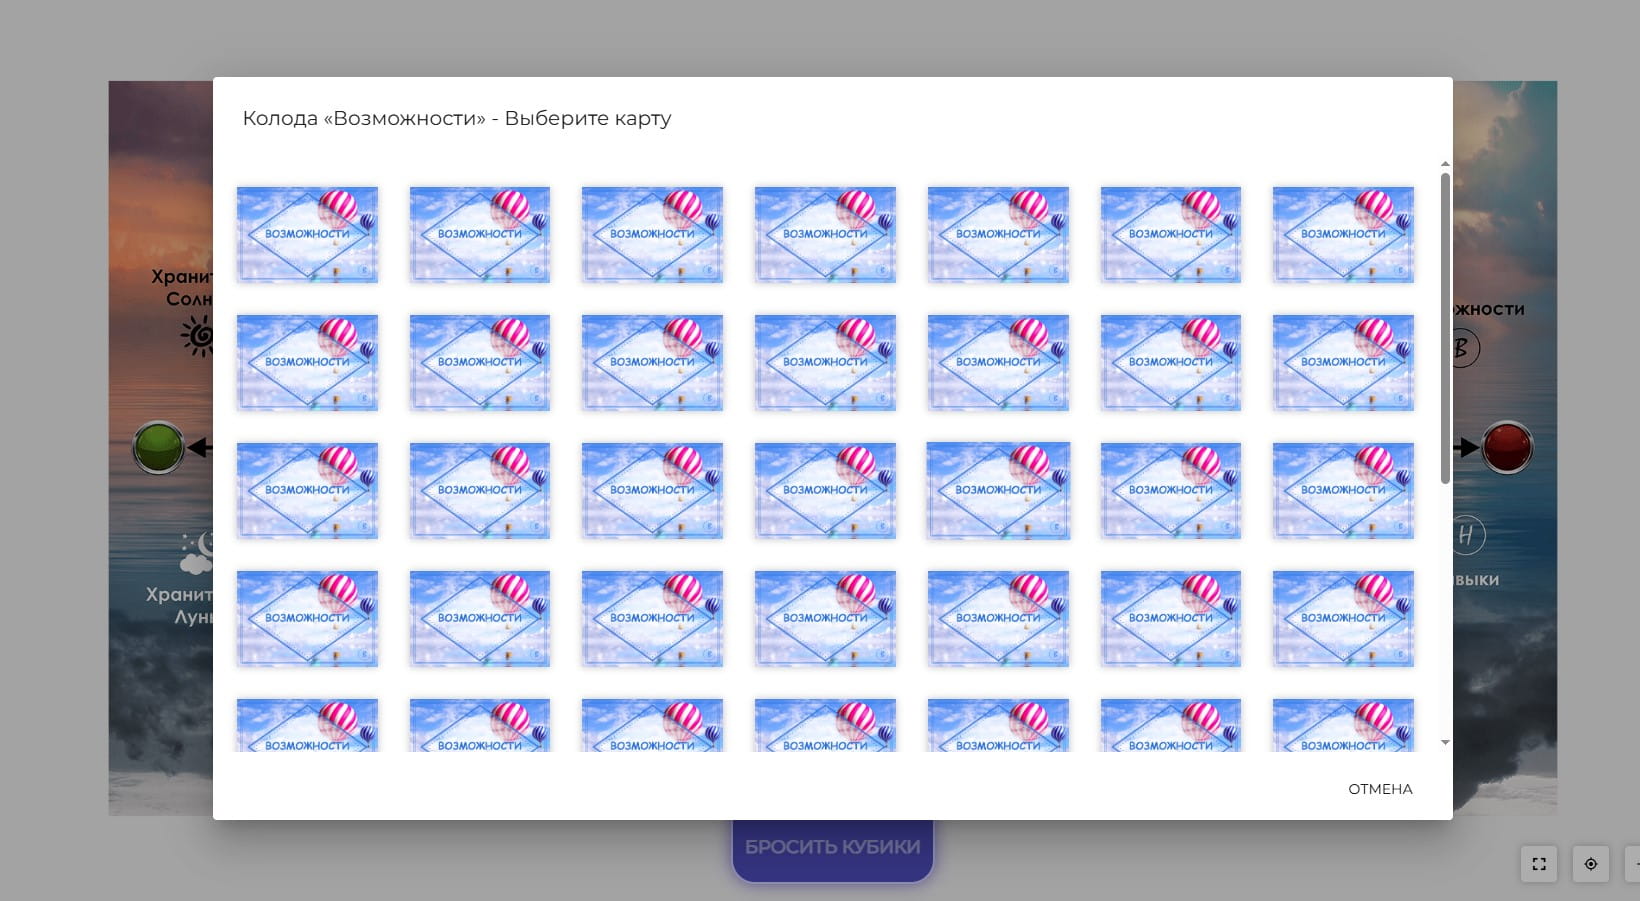Click the green round button on left
This screenshot has width=1640, height=901.
click(x=159, y=447)
